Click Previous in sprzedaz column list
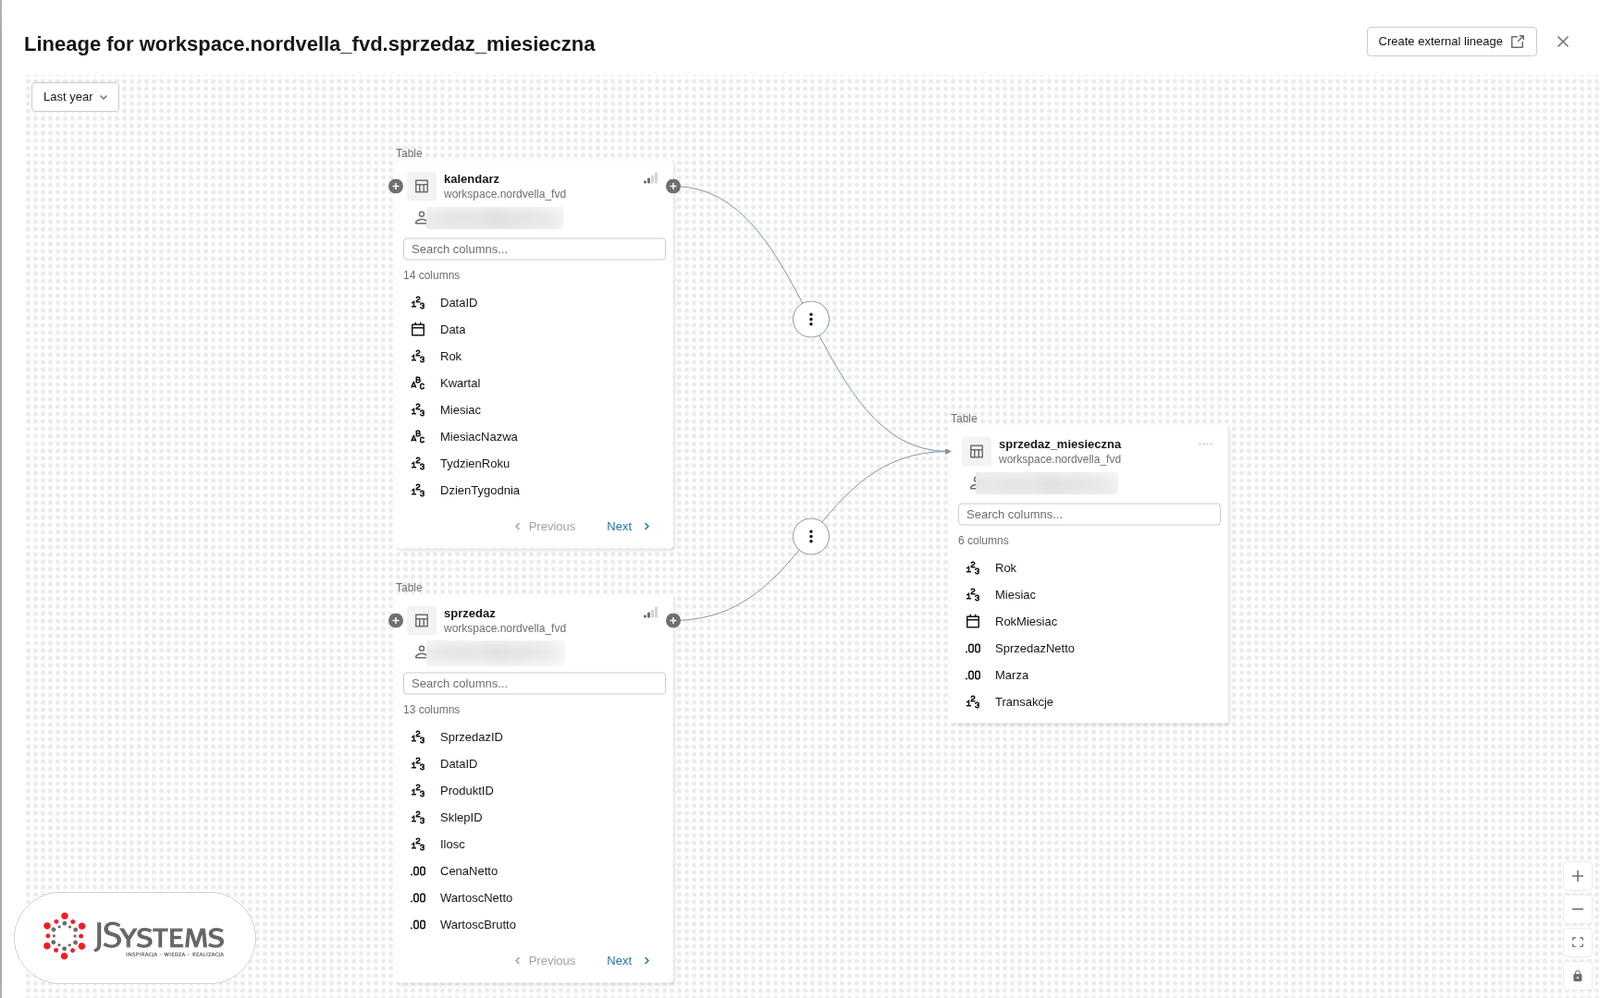Image resolution: width=1600 pixels, height=998 pixels. [x=545, y=961]
